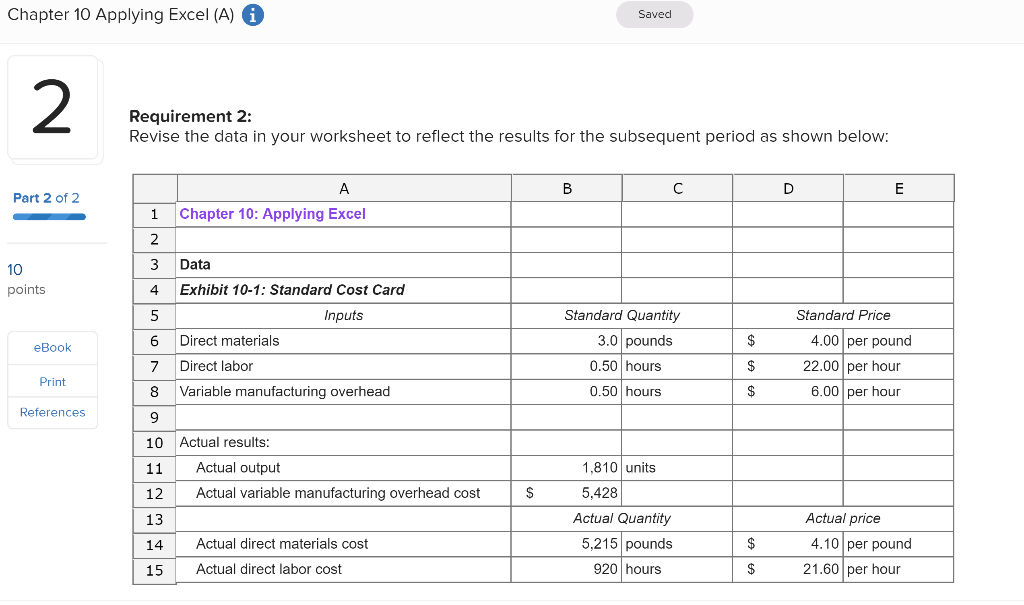Select spreadsheet column header A
Screen dimensions: 1024x605
[343, 187]
